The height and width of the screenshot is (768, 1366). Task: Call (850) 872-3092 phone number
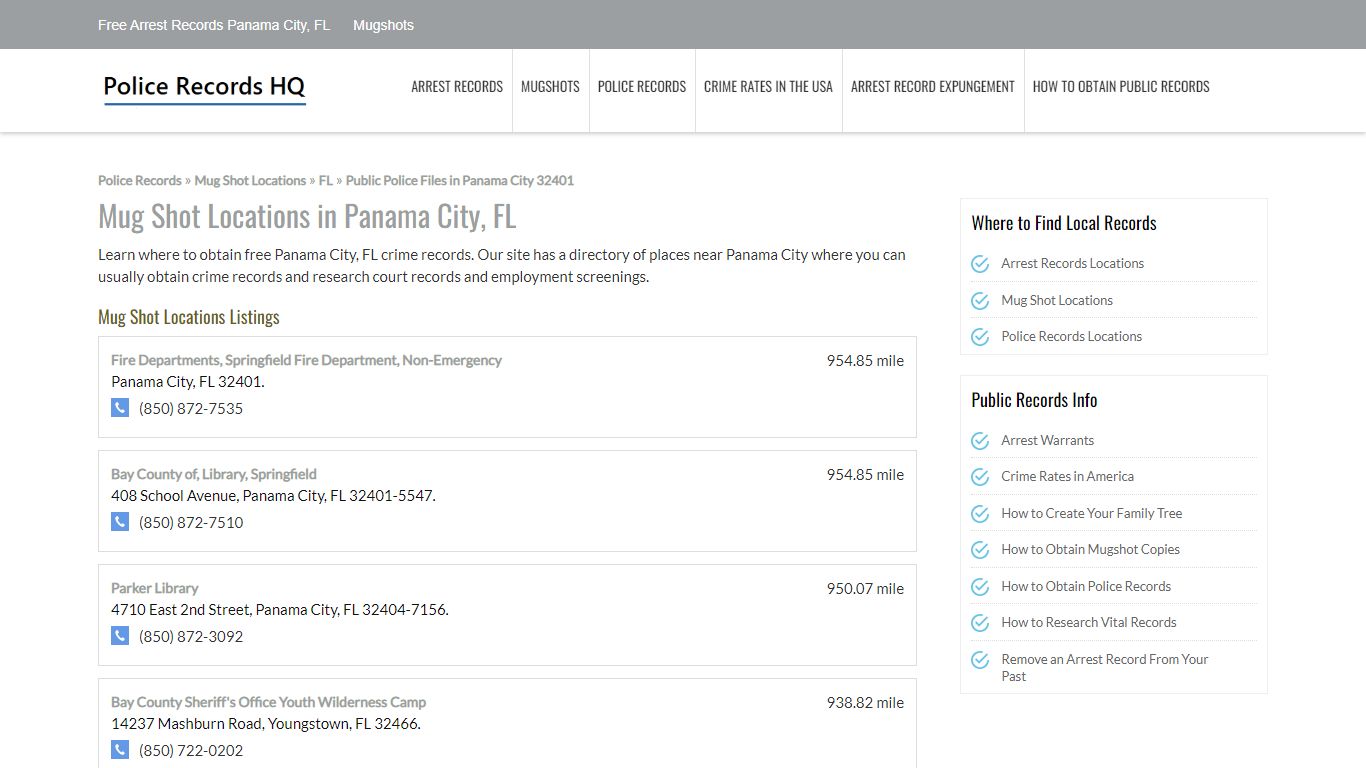[191, 636]
